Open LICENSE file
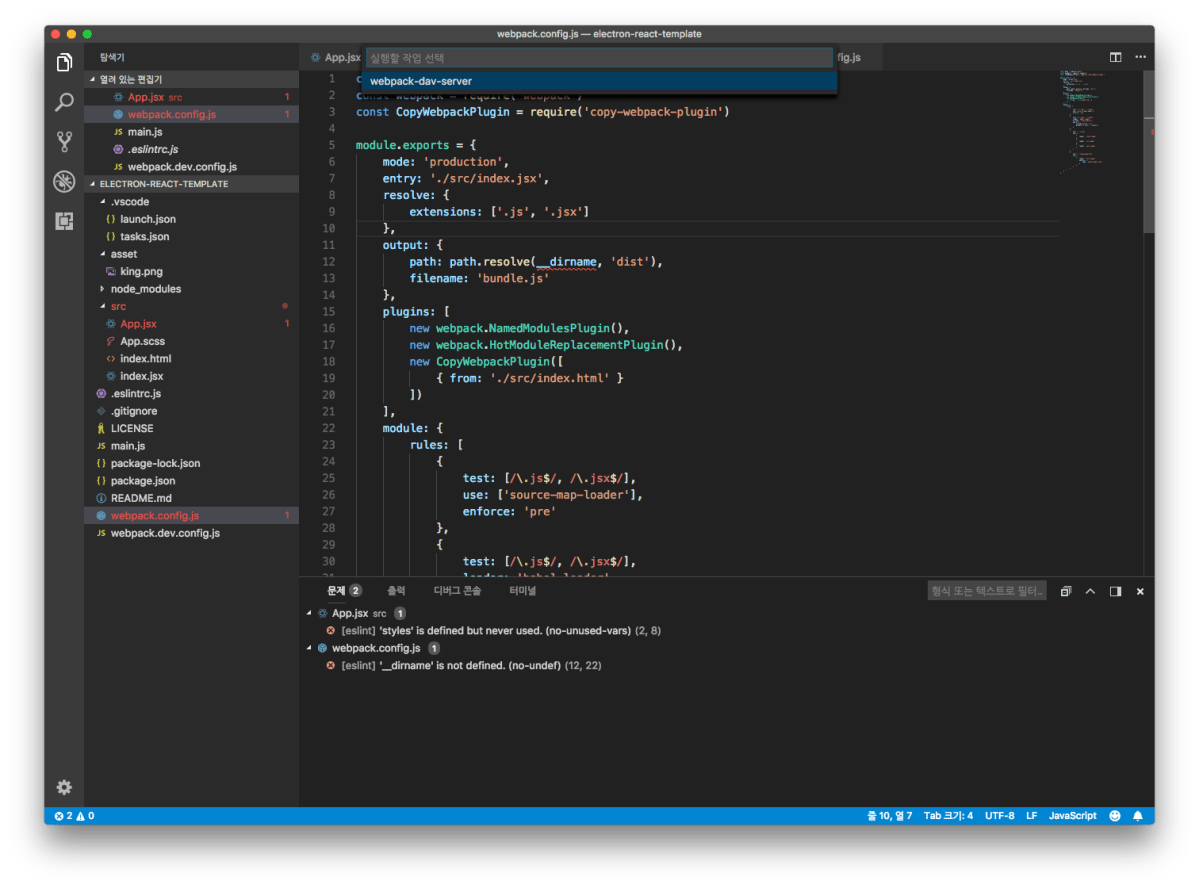Image resolution: width=1199 pixels, height=888 pixels. (191, 428)
